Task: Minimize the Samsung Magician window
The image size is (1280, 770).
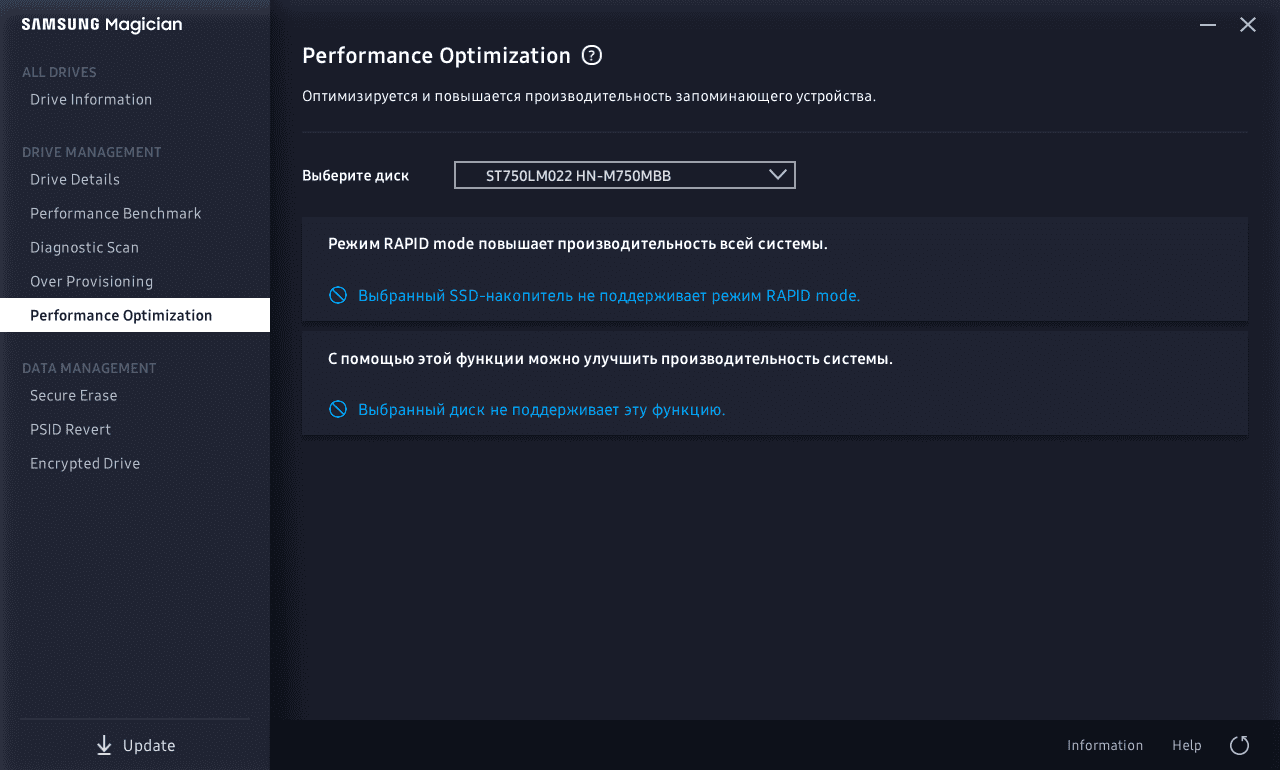Action: point(1208,25)
